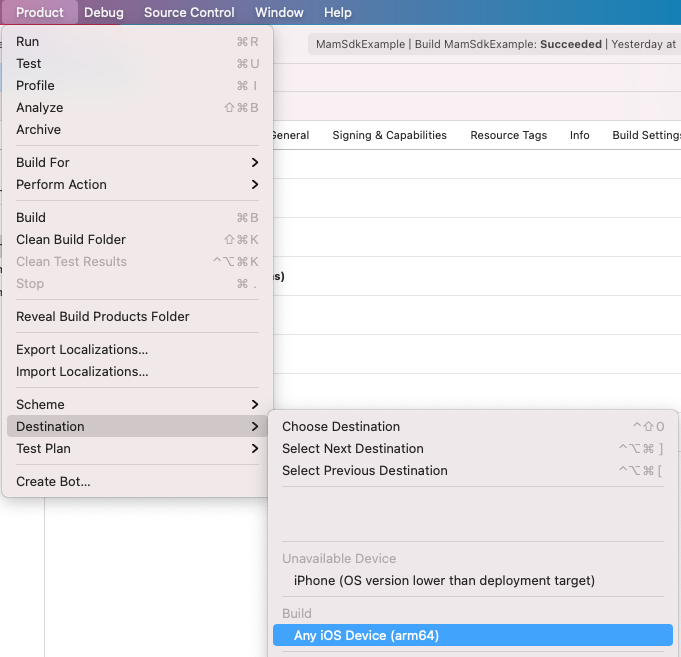Expand the Test Plan submenu
This screenshot has width=681, height=657.
[137, 449]
